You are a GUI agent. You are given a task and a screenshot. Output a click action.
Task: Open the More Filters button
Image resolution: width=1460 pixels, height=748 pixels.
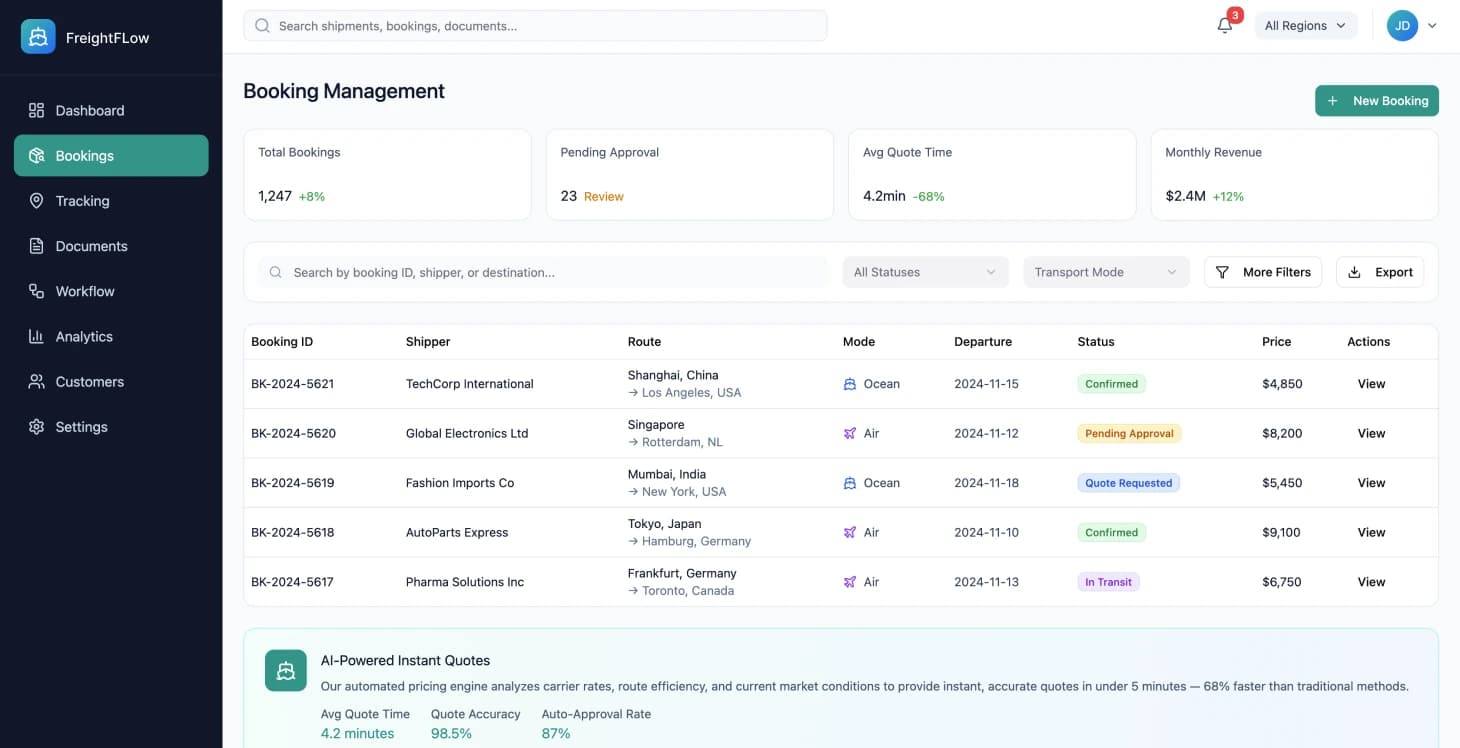click(x=1263, y=272)
